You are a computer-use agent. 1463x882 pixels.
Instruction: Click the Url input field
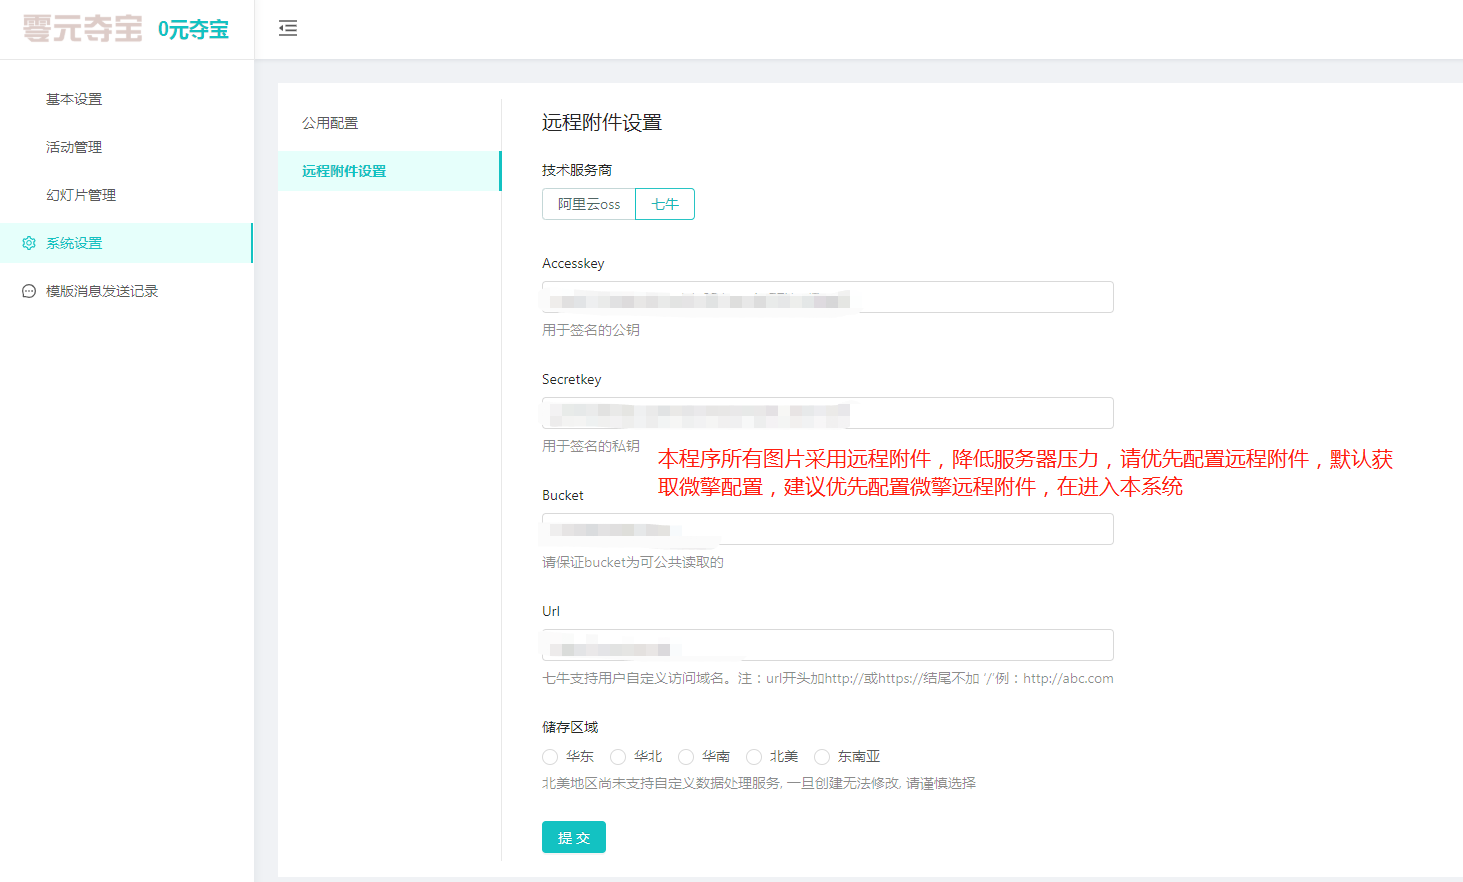point(828,645)
